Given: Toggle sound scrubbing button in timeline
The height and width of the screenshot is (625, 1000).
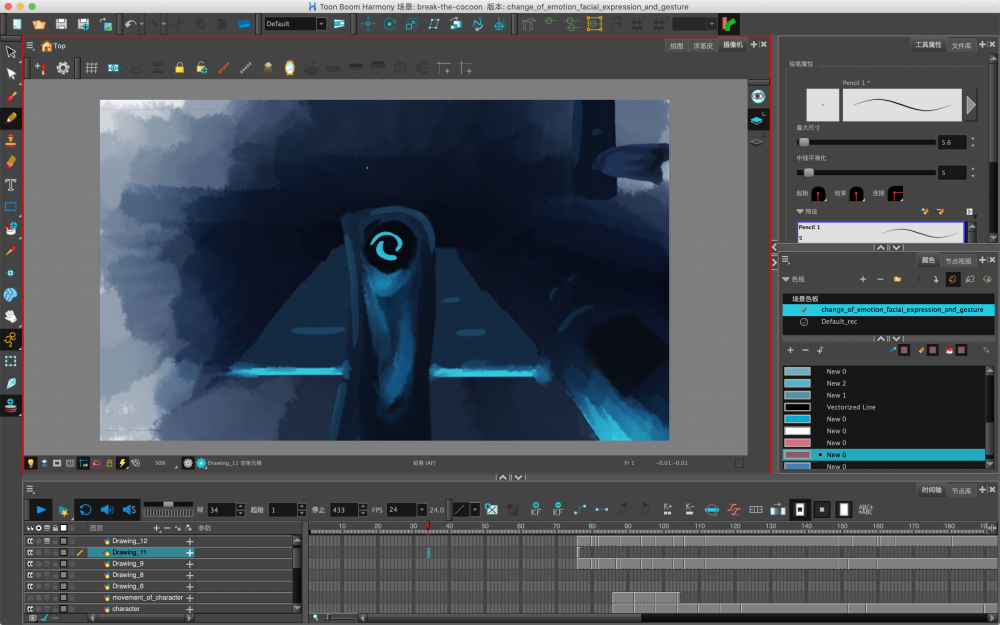Looking at the screenshot, I should [129, 510].
